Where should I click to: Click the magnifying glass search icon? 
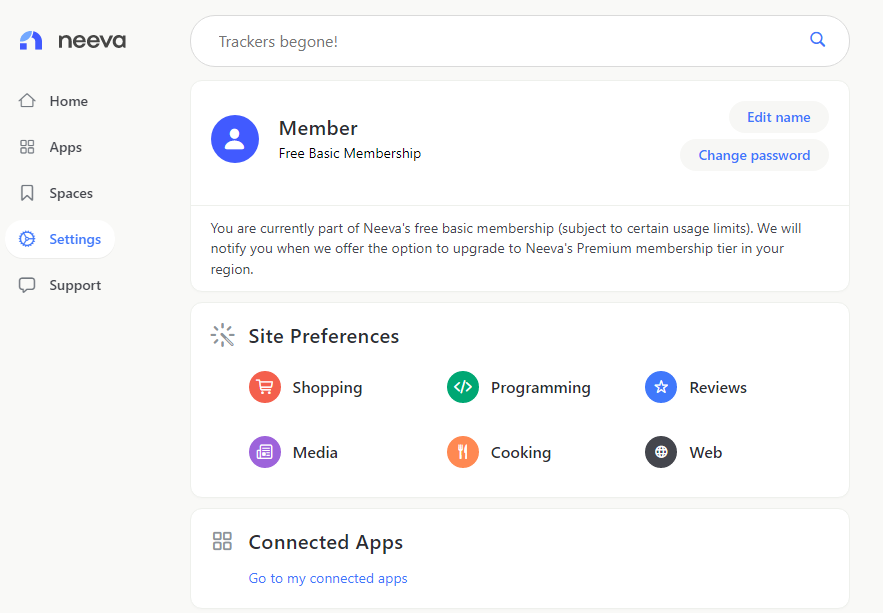(x=817, y=39)
